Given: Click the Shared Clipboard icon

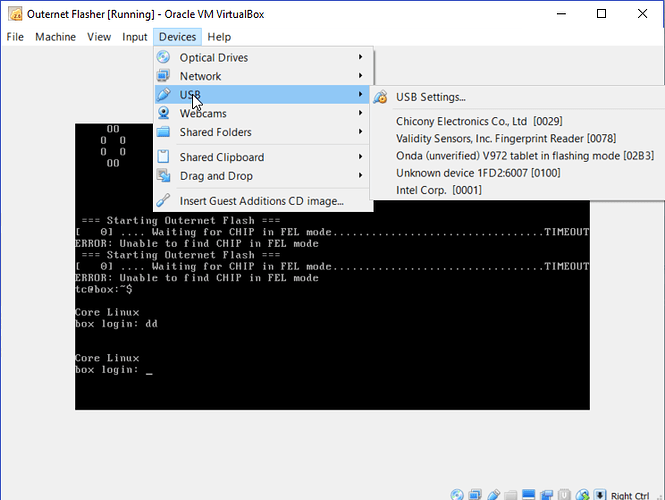Looking at the screenshot, I should (163, 156).
